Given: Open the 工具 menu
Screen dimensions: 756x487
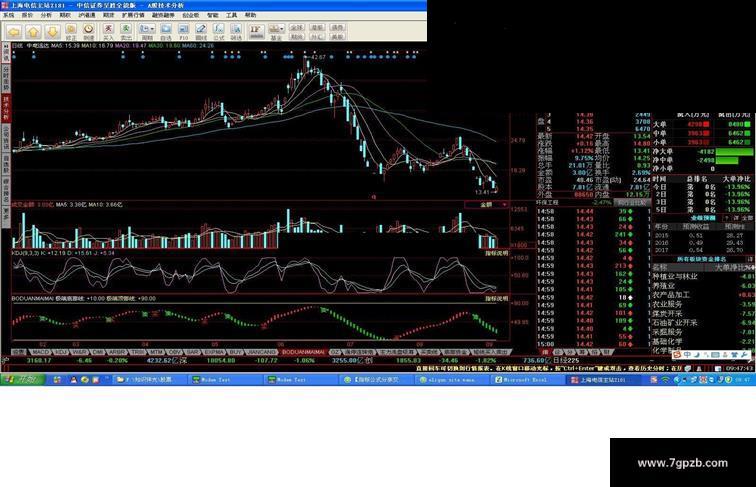Looking at the screenshot, I should (x=231, y=15).
